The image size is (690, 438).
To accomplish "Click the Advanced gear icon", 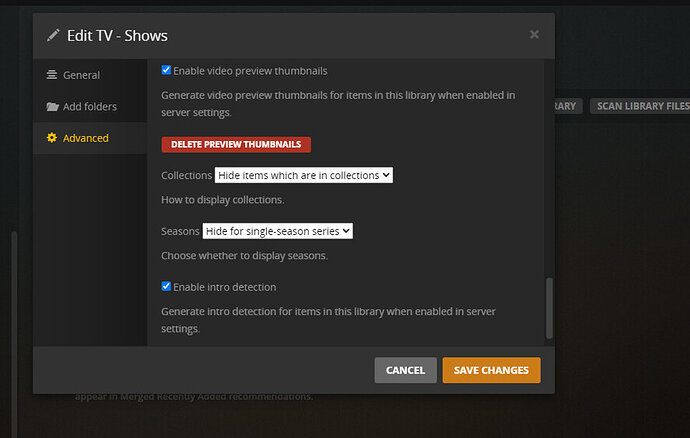I will pyautogui.click(x=52, y=138).
